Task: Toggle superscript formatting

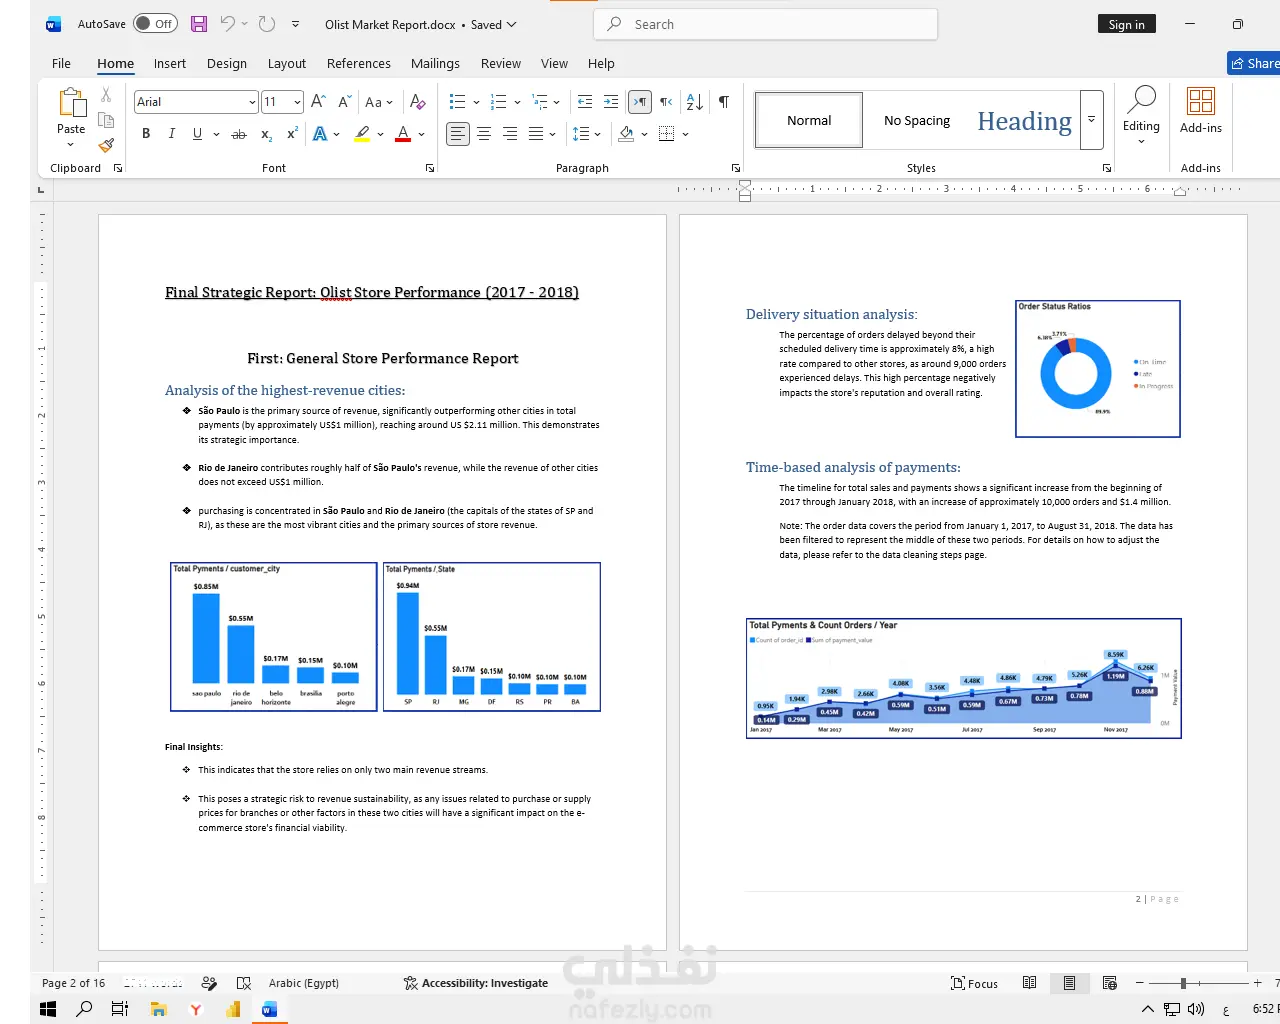Action: tap(292, 133)
